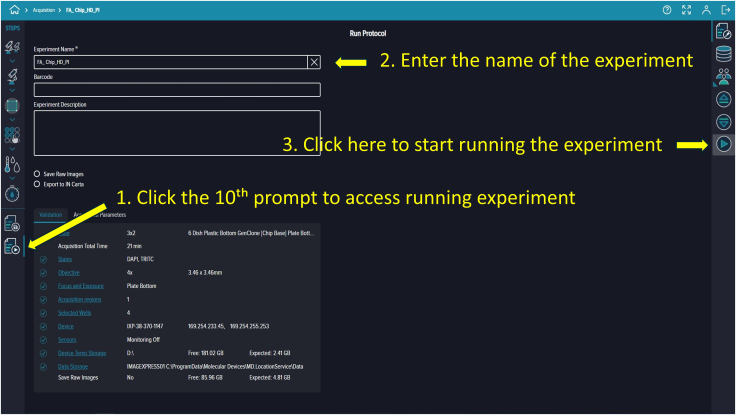
Task: Click the eject plate up arrow icon
Action: click(723, 99)
